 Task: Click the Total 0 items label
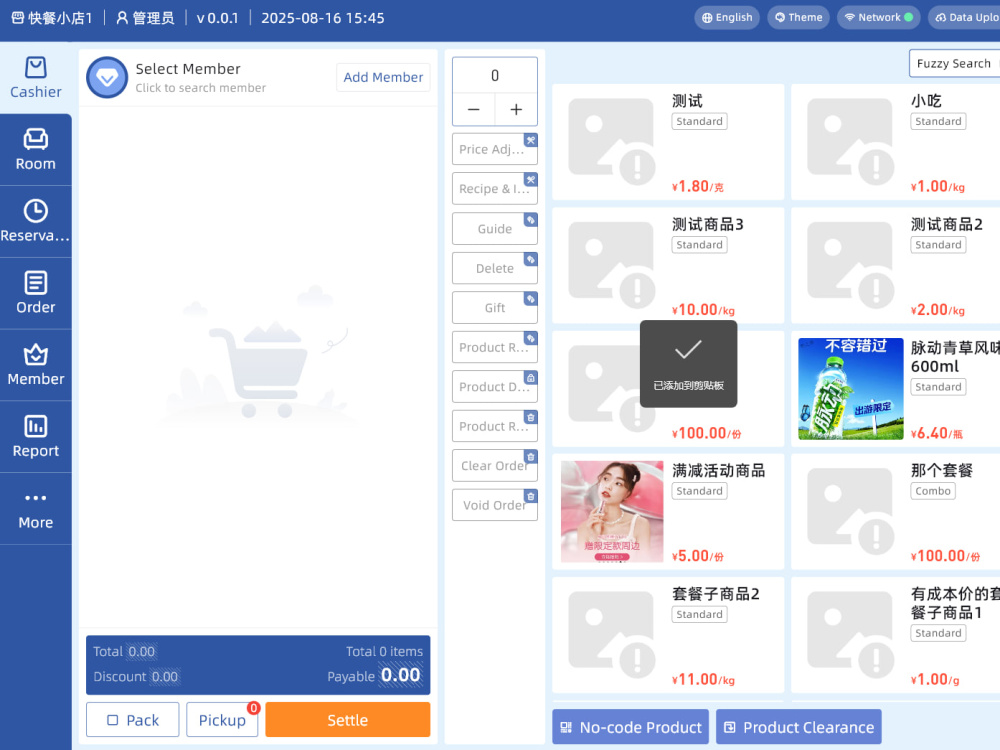click(384, 651)
